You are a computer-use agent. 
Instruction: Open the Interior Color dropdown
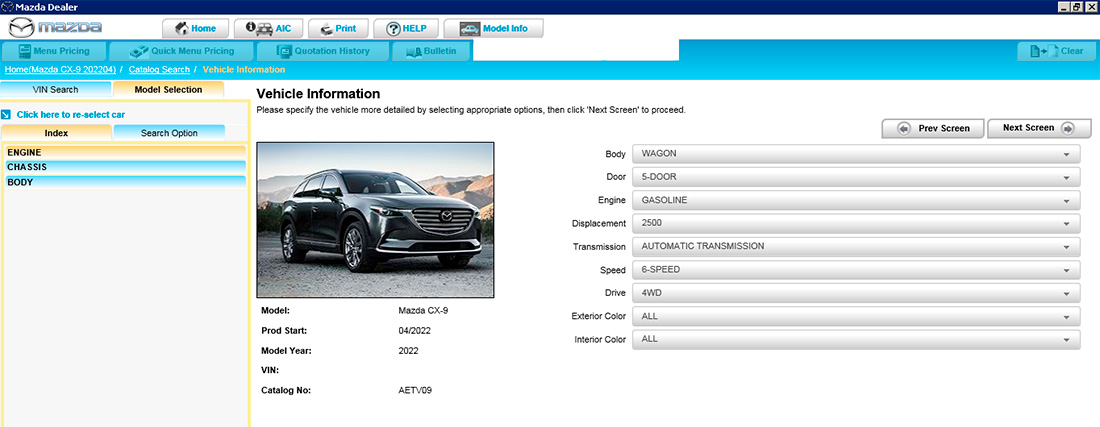point(856,339)
